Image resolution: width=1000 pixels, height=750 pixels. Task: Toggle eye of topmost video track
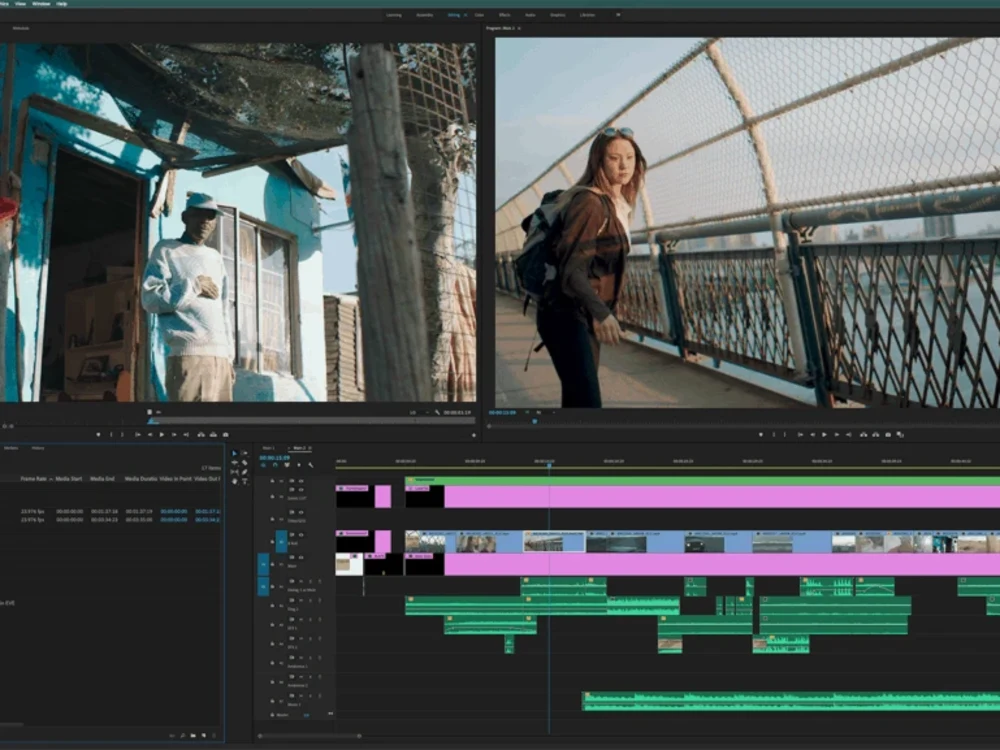(x=301, y=481)
